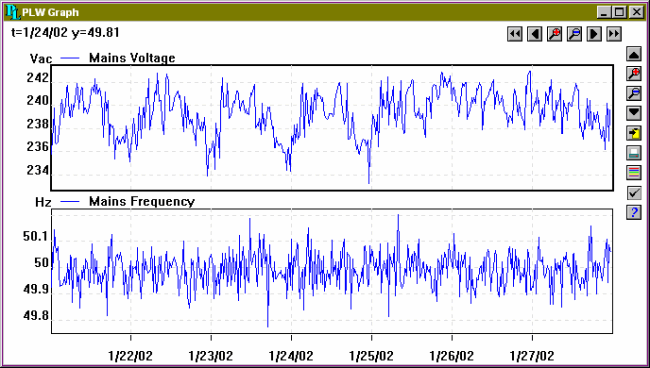The height and width of the screenshot is (368, 650).
Task: Click the 49.9 frequency axis value
Action: [36, 289]
